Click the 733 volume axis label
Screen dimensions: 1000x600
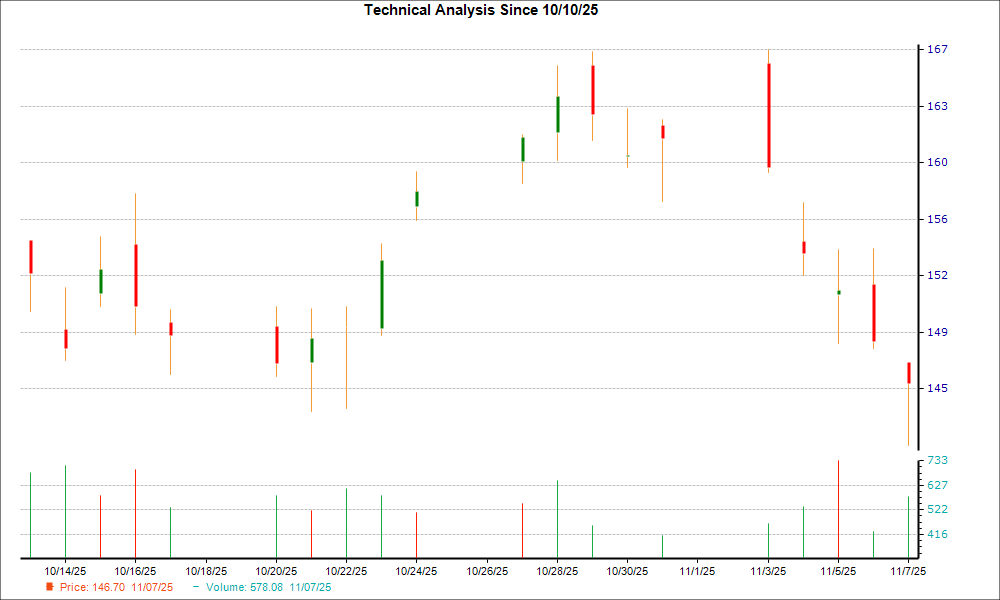(938, 460)
